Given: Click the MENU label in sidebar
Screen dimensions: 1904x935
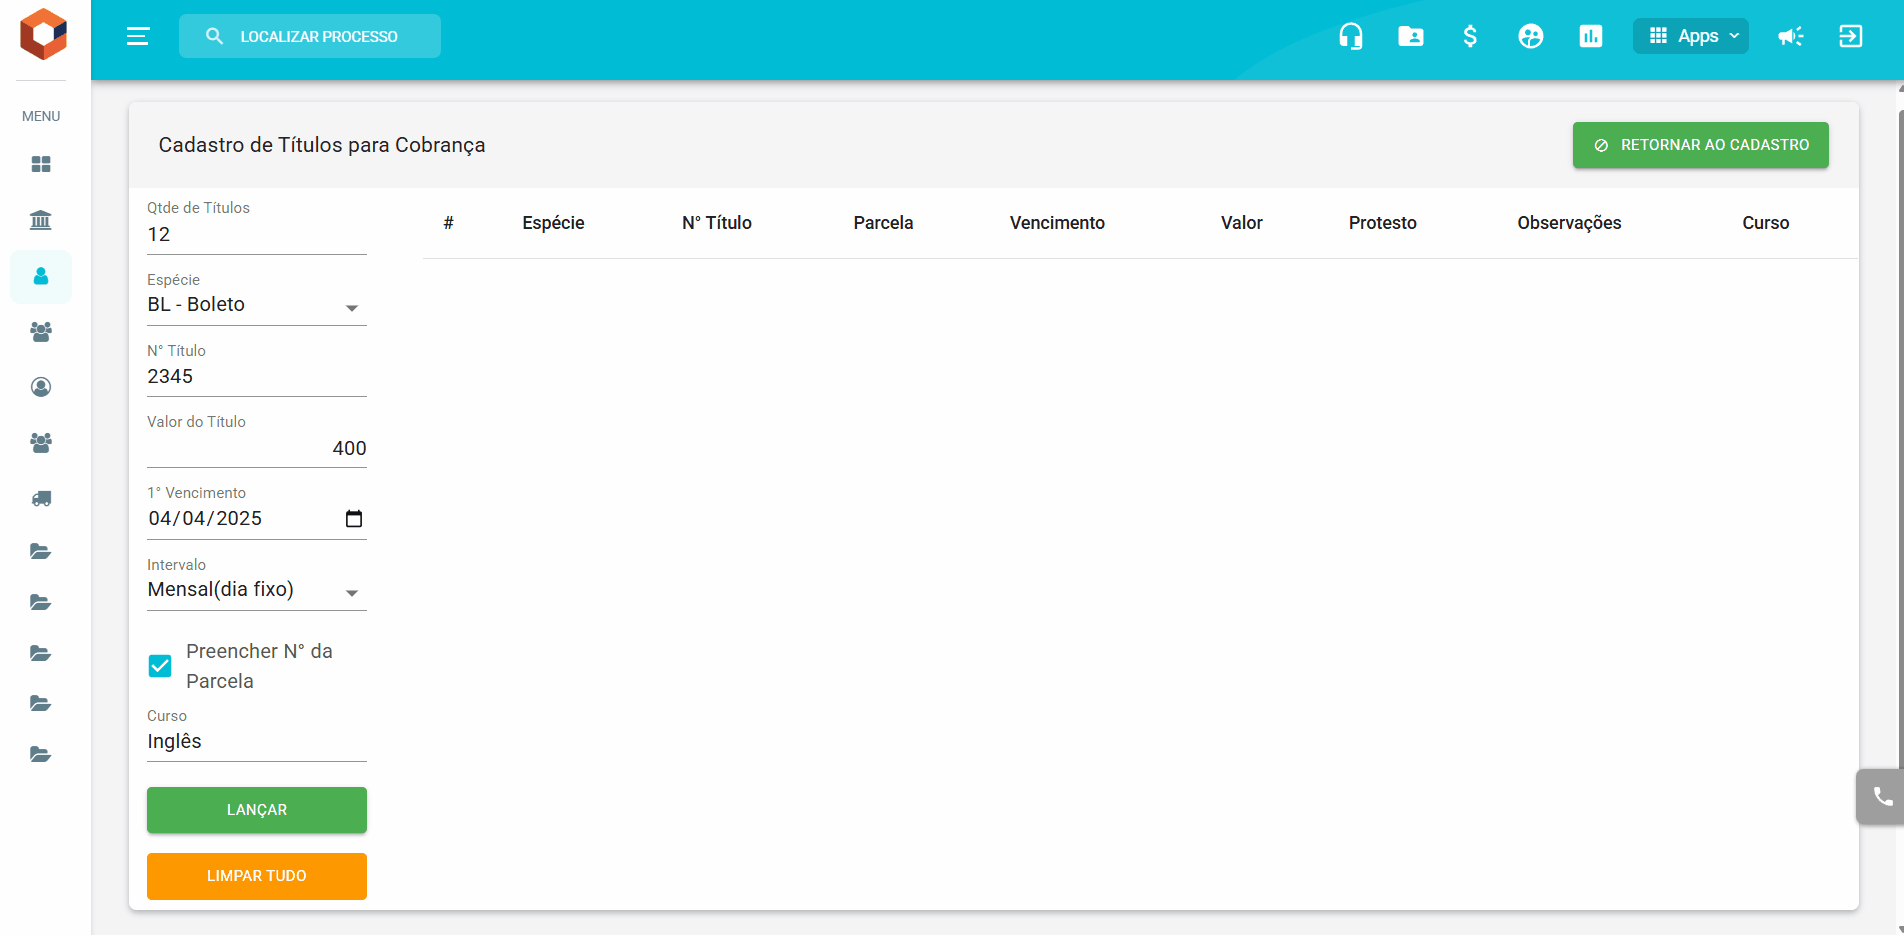Looking at the screenshot, I should 41,116.
